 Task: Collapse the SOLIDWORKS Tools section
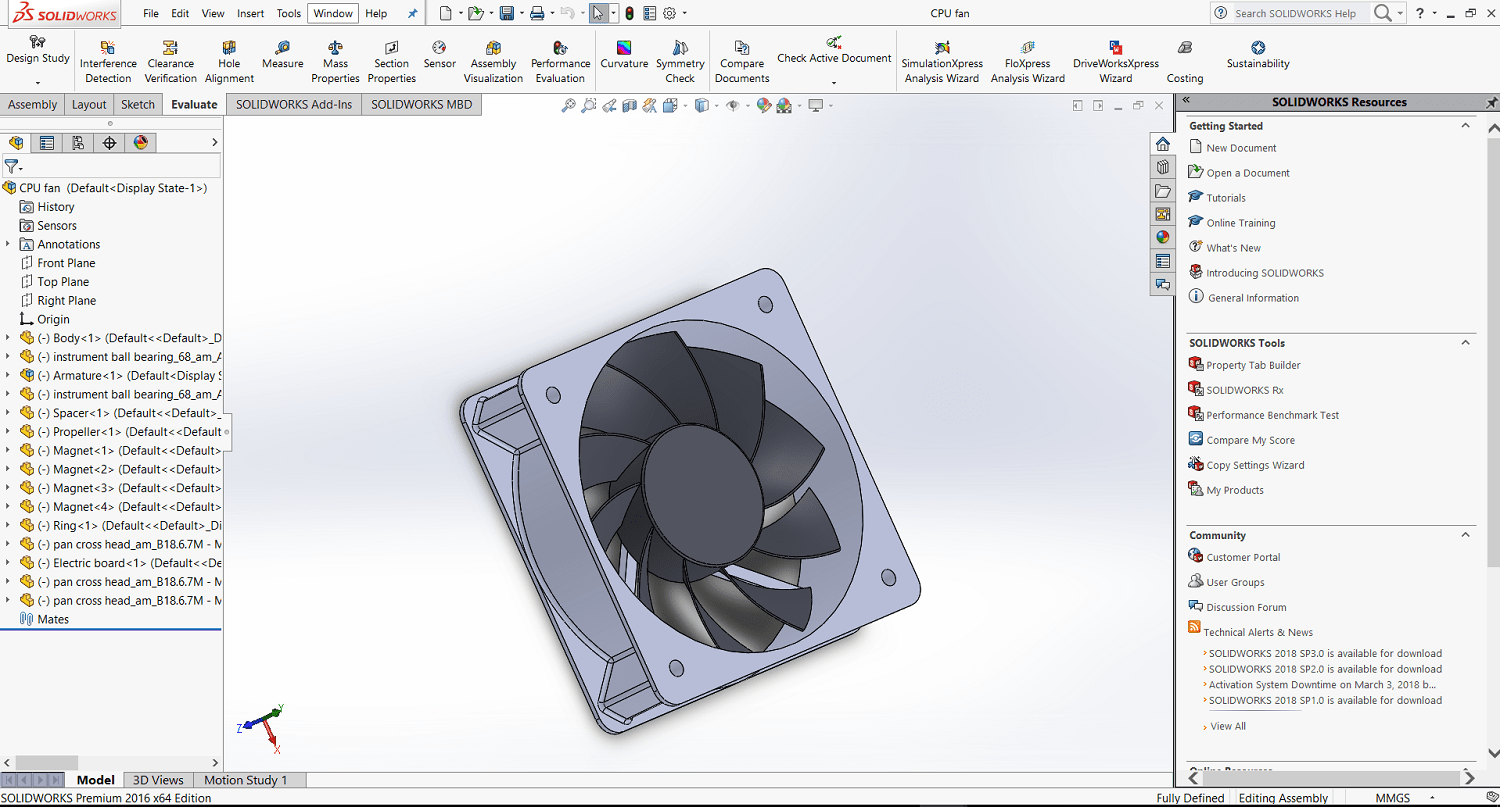[x=1466, y=343]
